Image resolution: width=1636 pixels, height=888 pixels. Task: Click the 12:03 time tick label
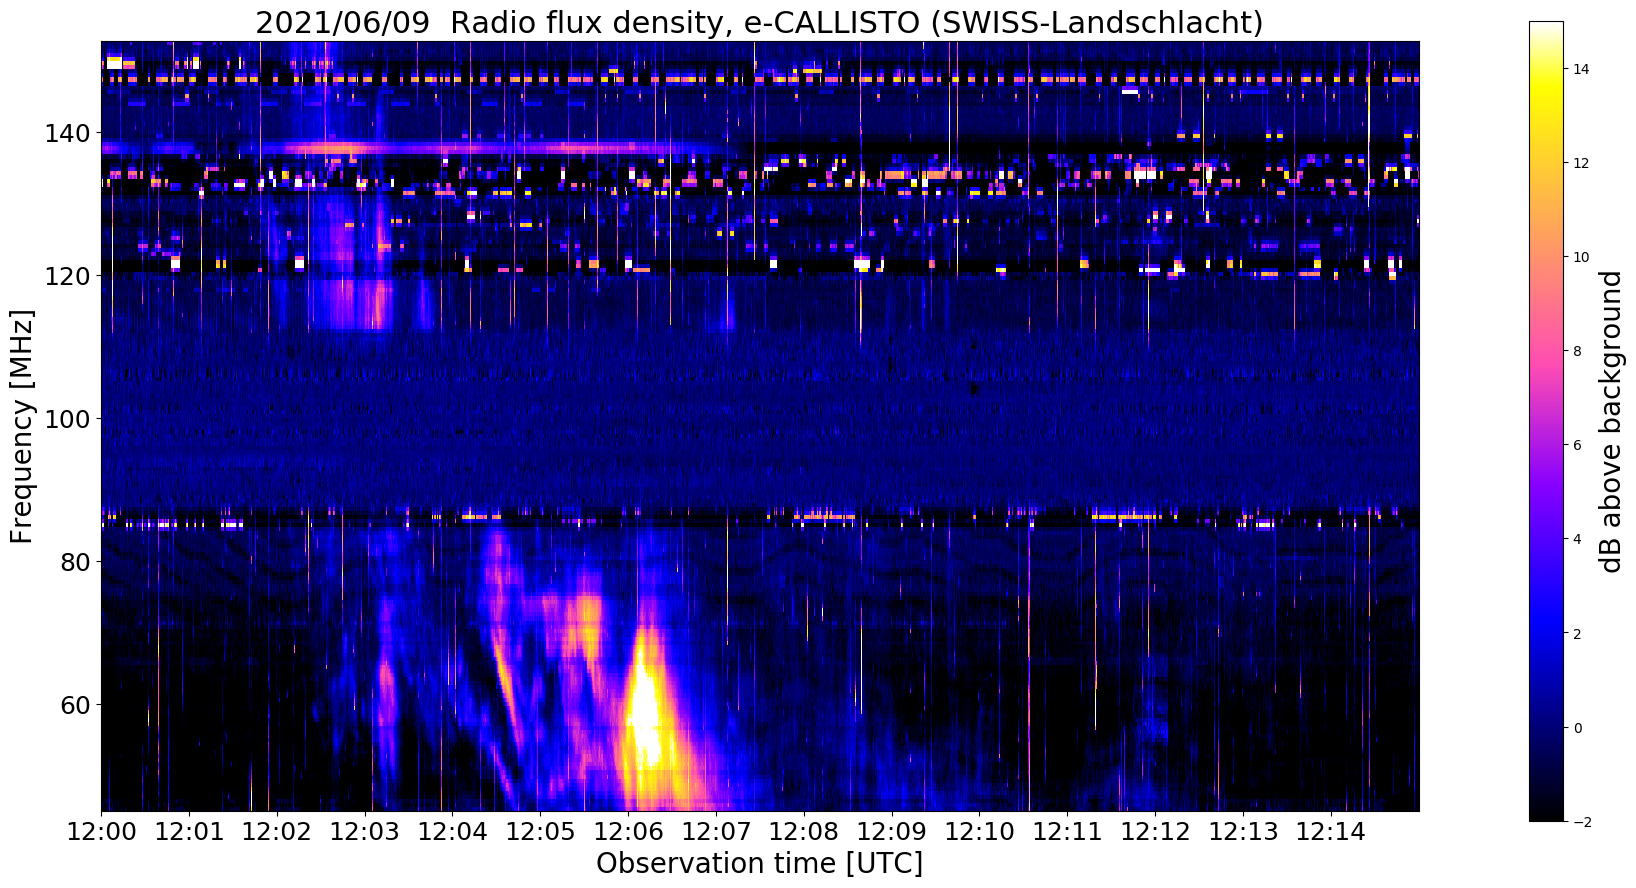365,832
